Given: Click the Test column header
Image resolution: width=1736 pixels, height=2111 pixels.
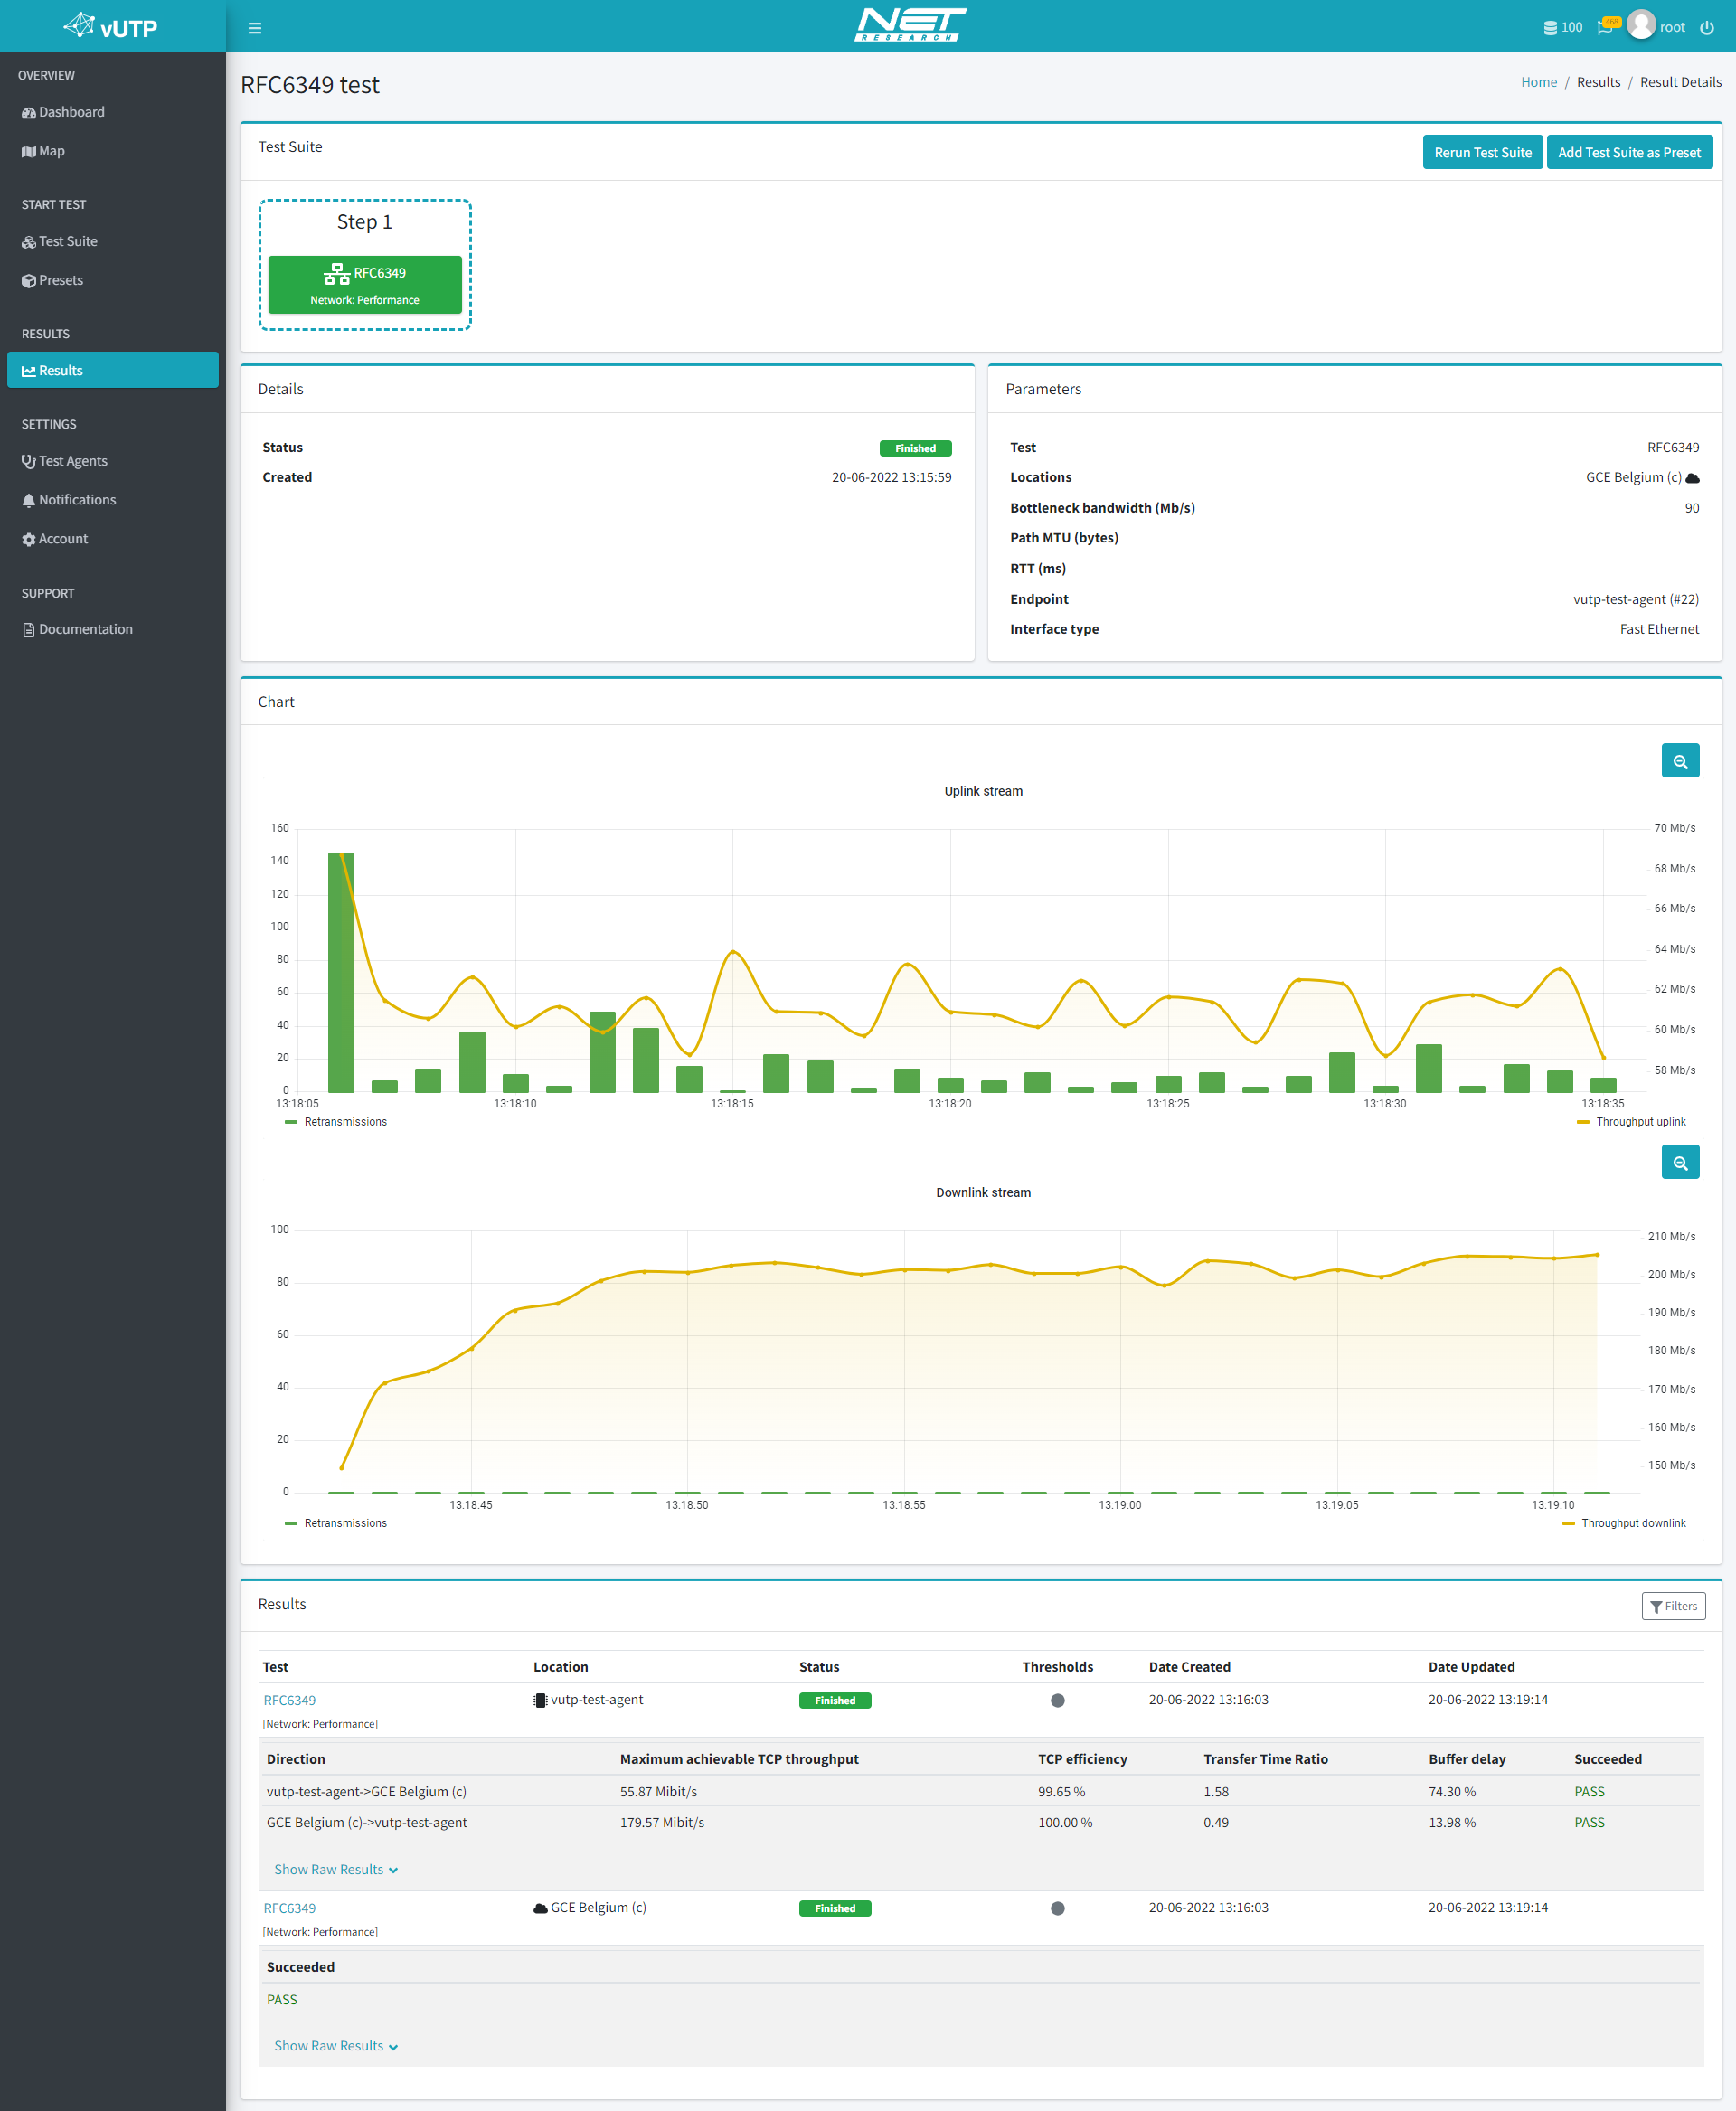Looking at the screenshot, I should coord(275,1667).
